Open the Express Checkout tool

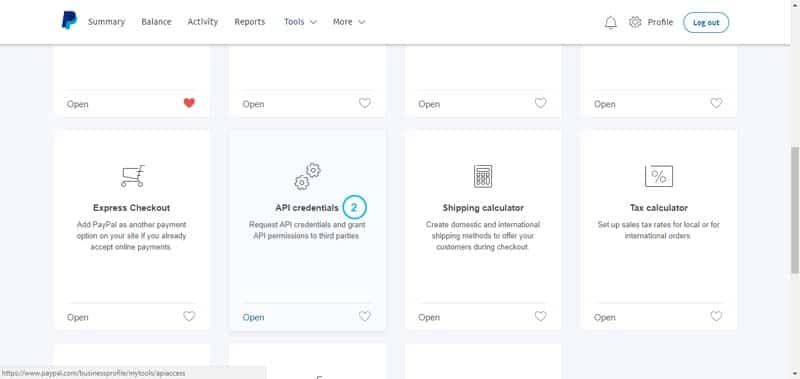(x=78, y=317)
